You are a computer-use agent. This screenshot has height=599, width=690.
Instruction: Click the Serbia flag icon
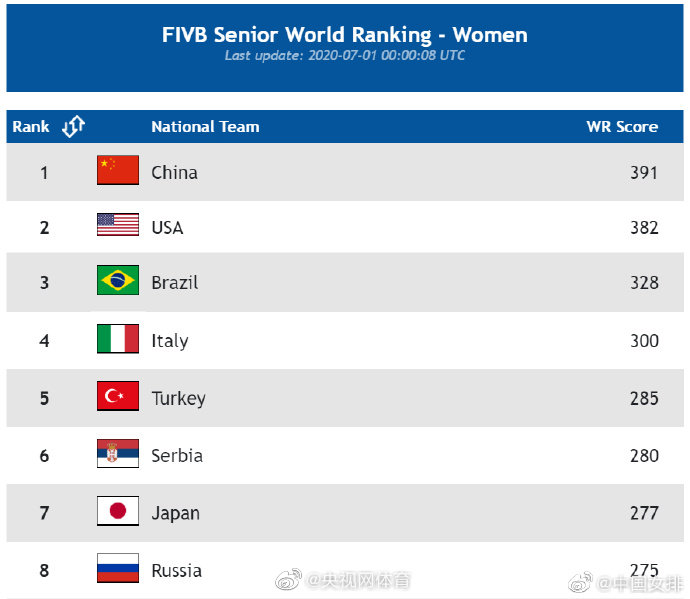(118, 453)
